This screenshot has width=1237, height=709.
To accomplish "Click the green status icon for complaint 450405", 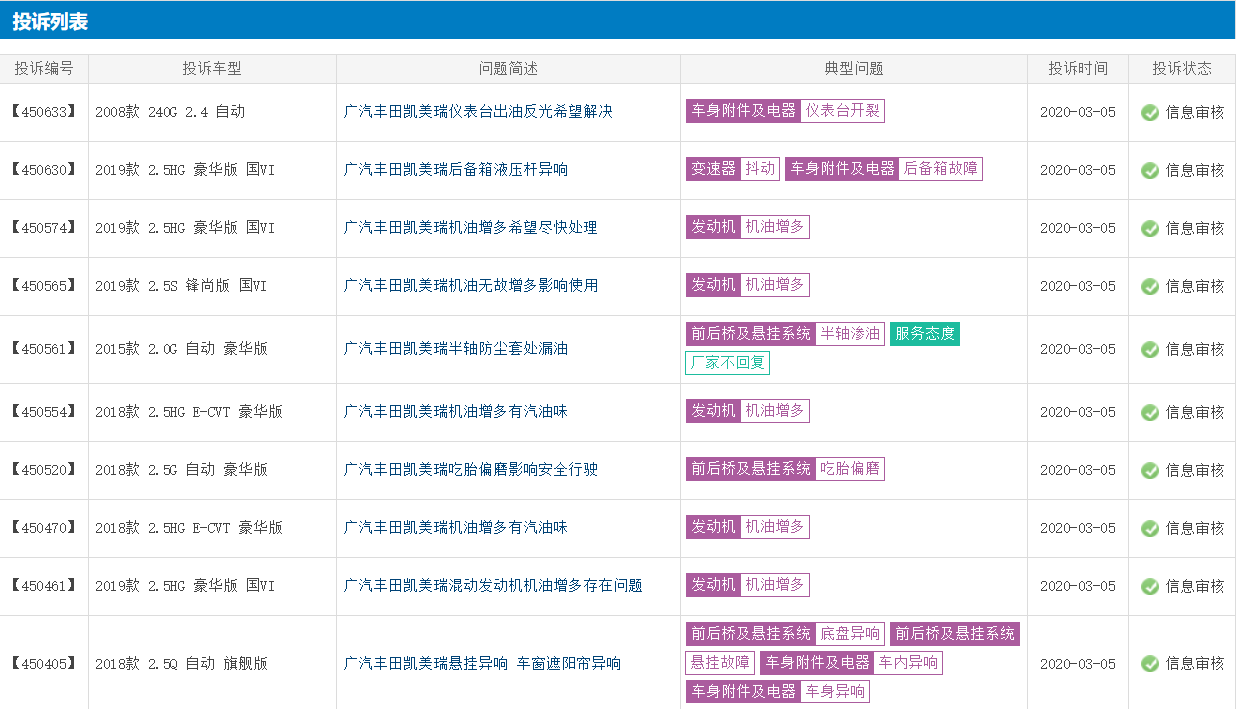I will [x=1150, y=663].
